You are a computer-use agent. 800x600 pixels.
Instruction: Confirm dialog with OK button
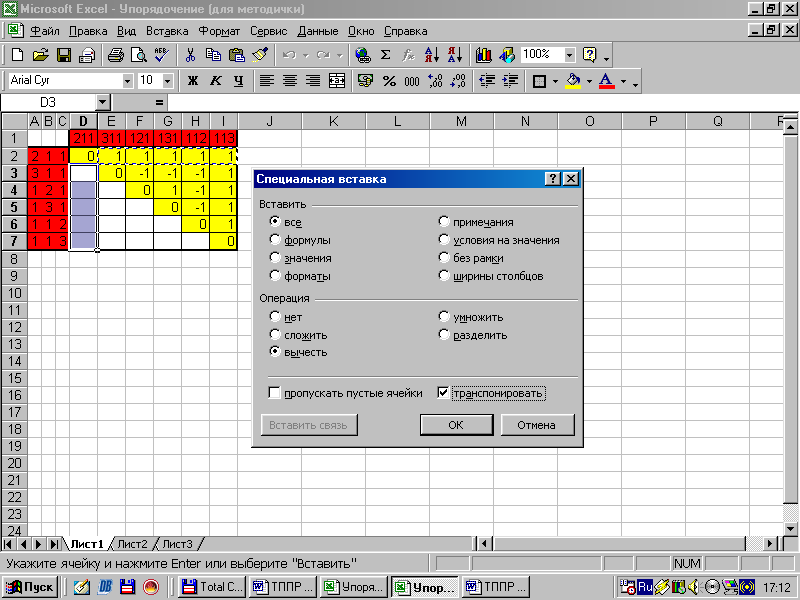point(456,425)
